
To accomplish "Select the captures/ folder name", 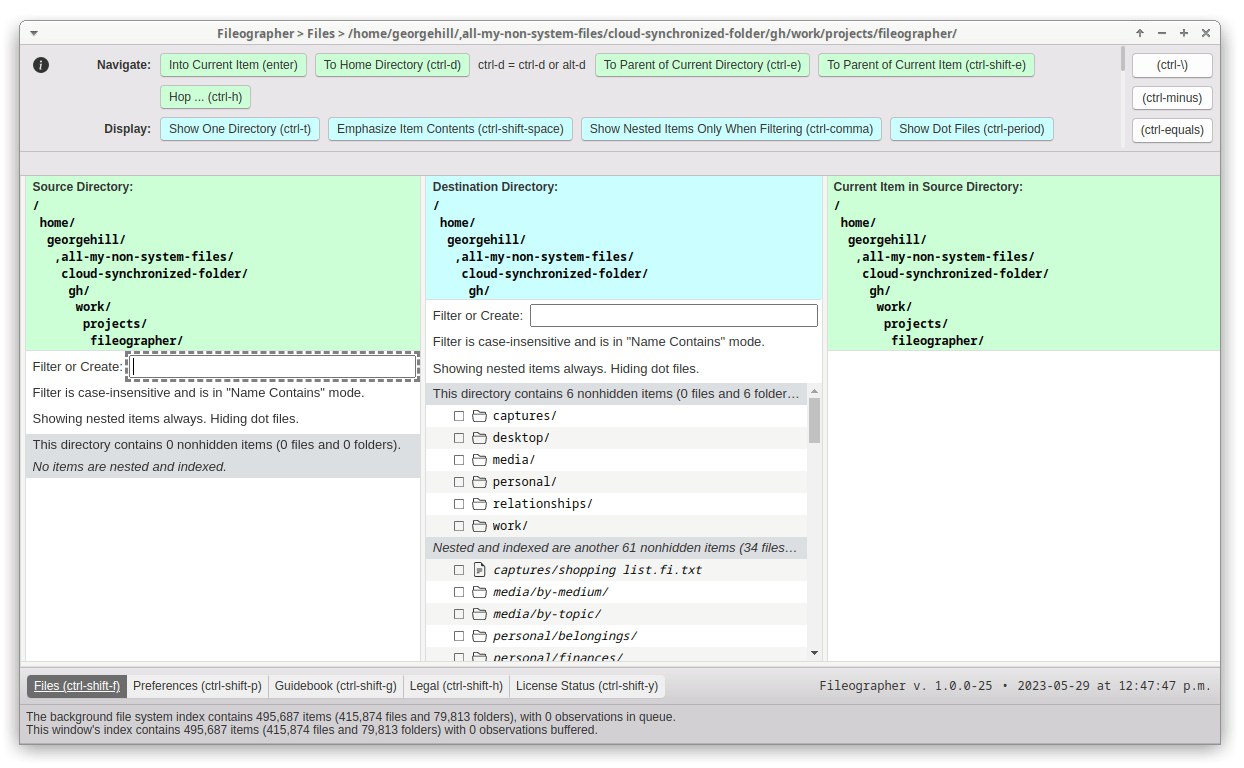I will pyautogui.click(x=524, y=416).
